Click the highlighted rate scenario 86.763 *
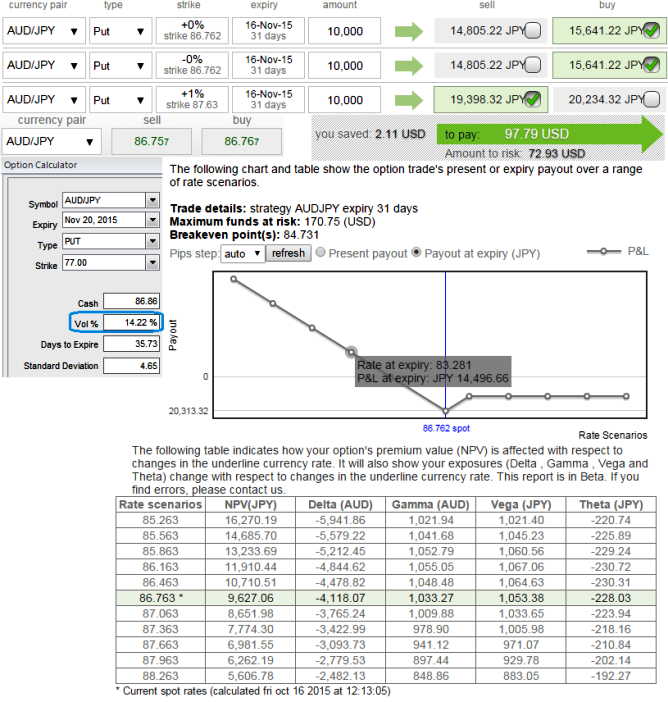 pyautogui.click(x=161, y=598)
